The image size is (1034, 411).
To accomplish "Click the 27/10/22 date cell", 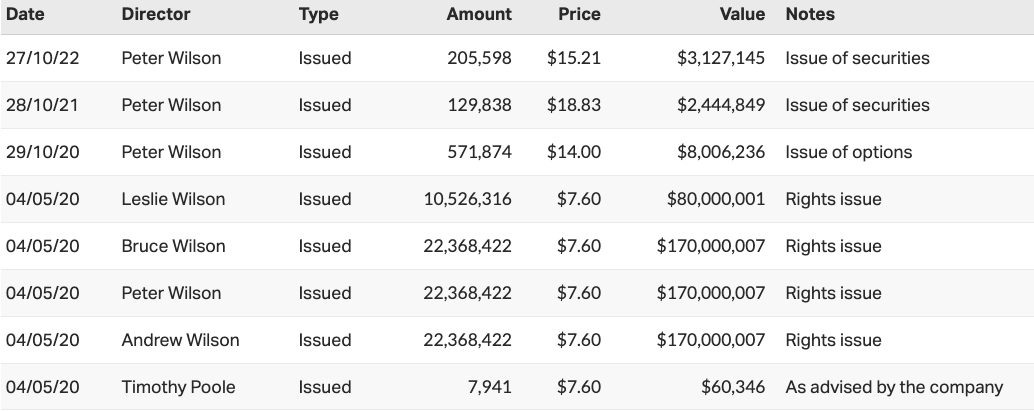I will coord(42,58).
